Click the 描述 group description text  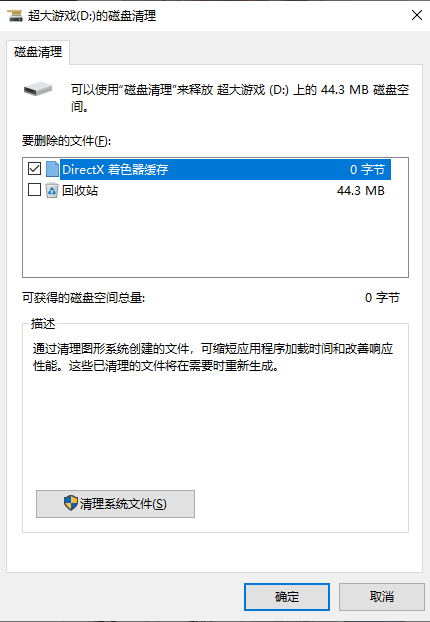(x=213, y=357)
